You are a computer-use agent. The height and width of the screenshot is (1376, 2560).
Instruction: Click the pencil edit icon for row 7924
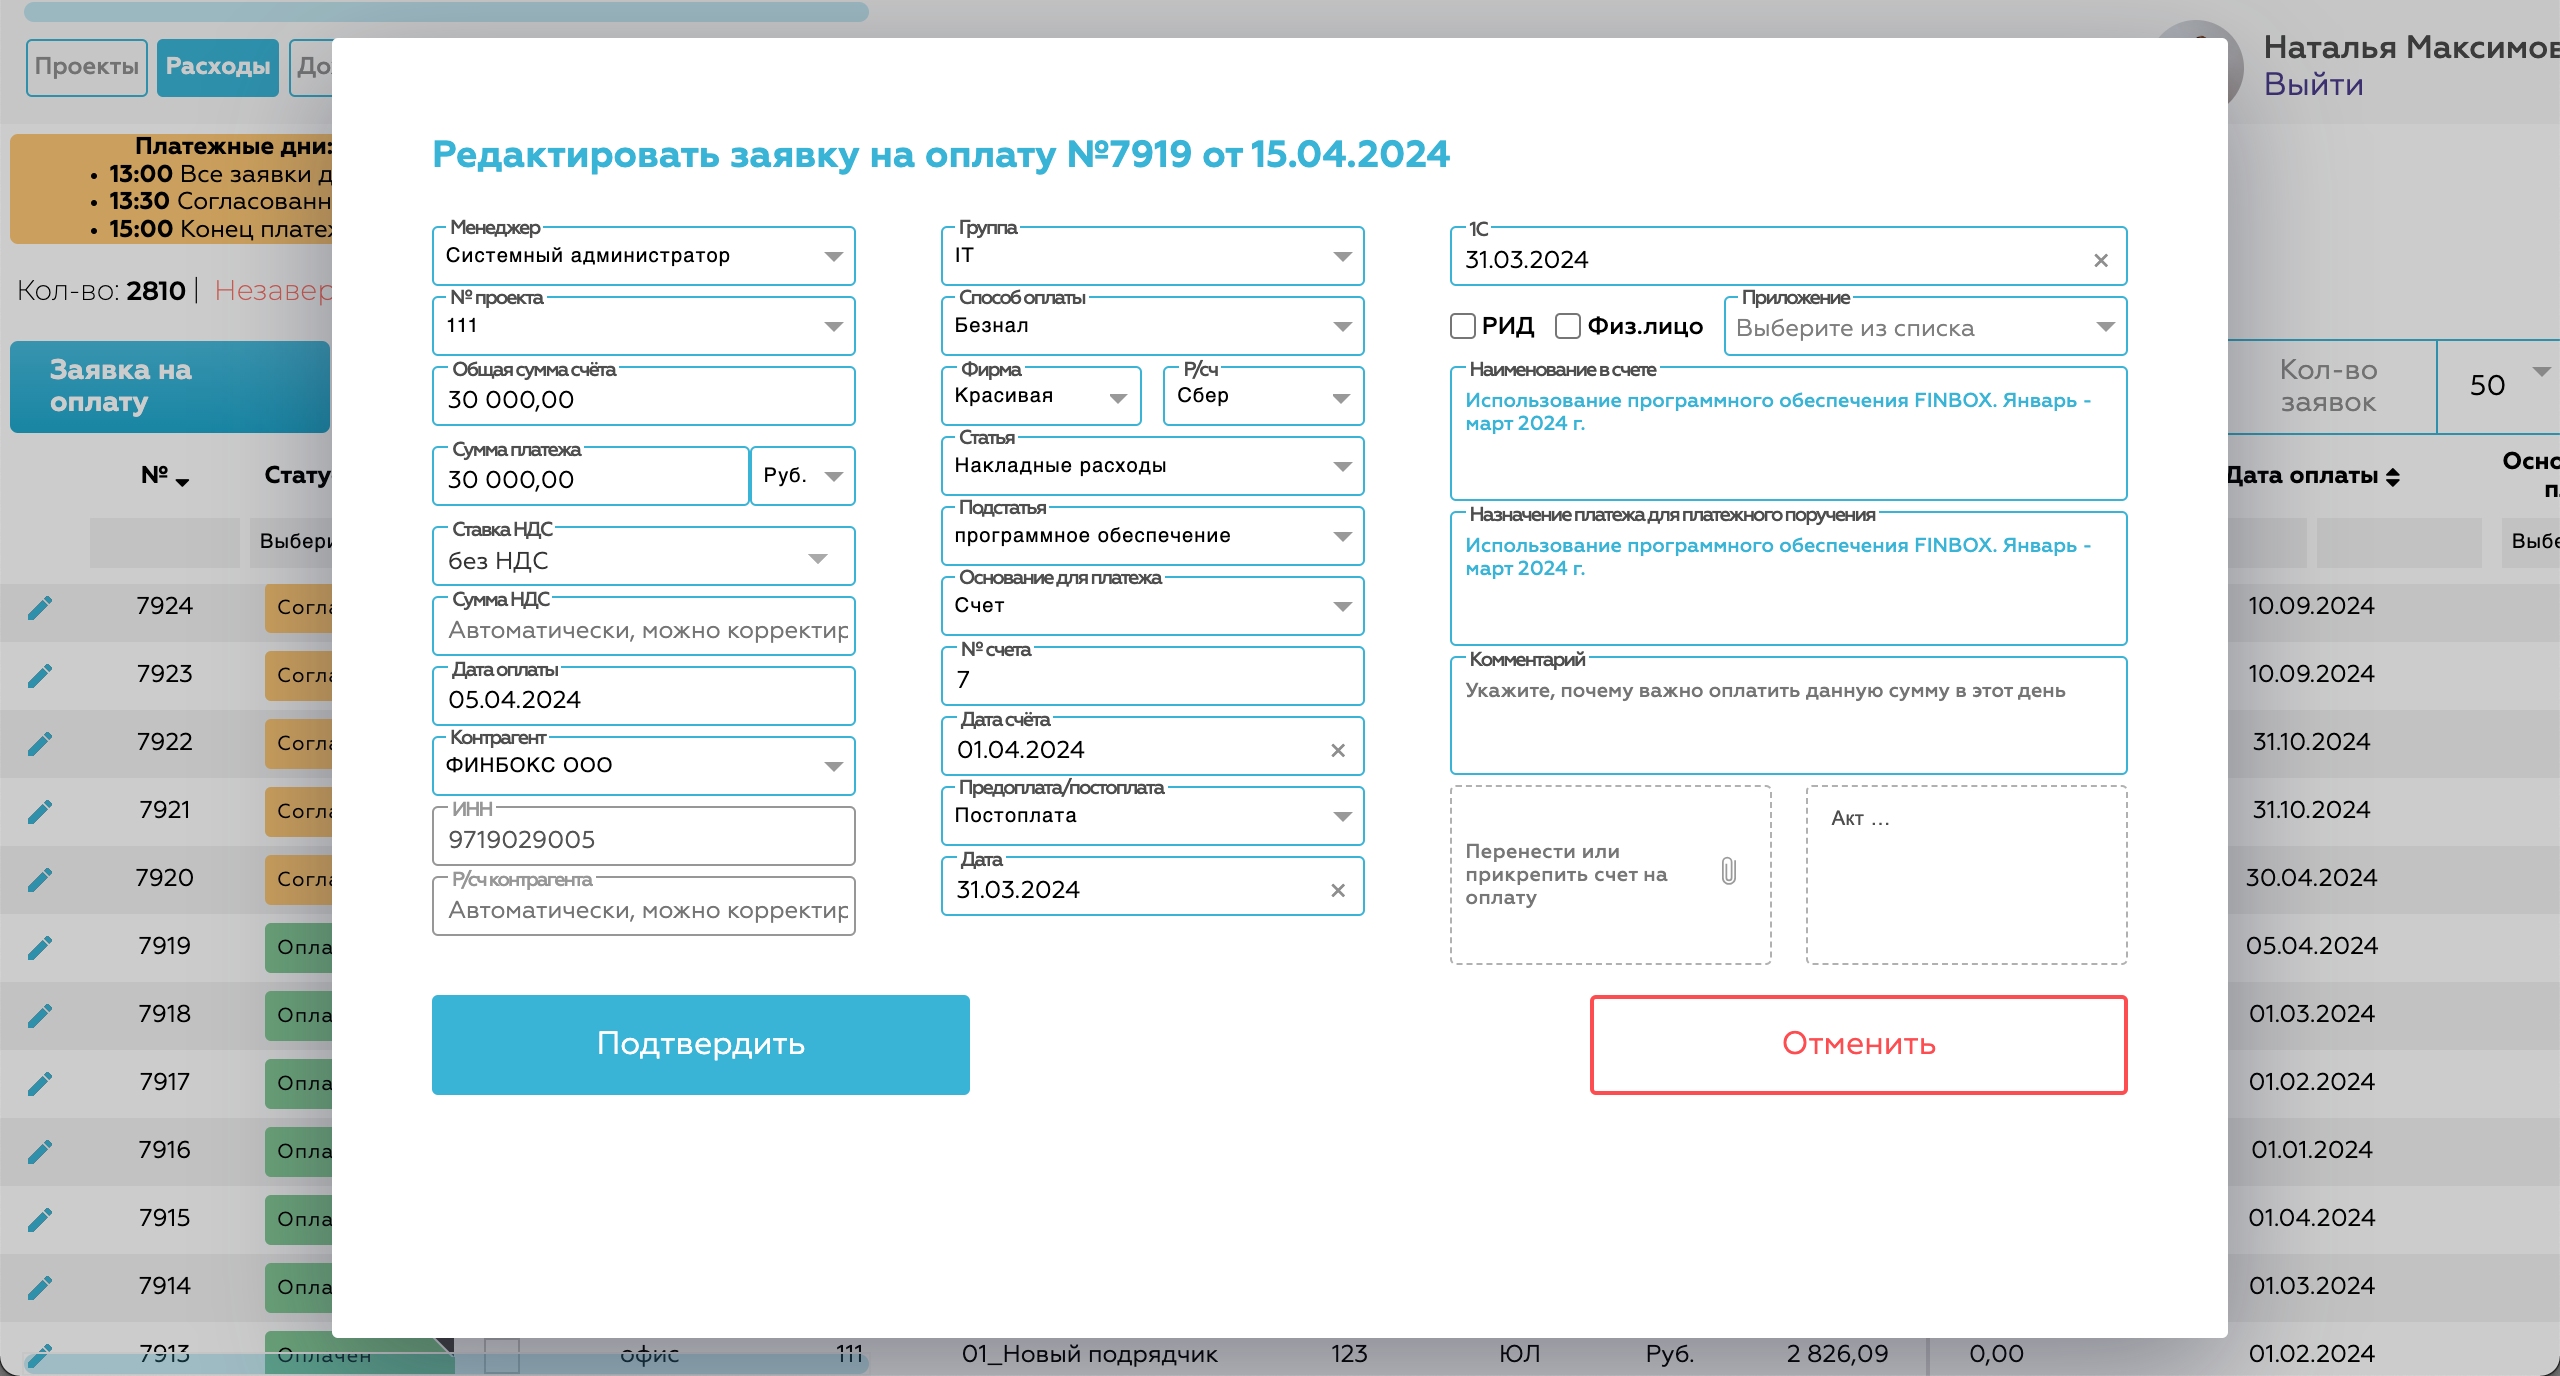point(40,607)
